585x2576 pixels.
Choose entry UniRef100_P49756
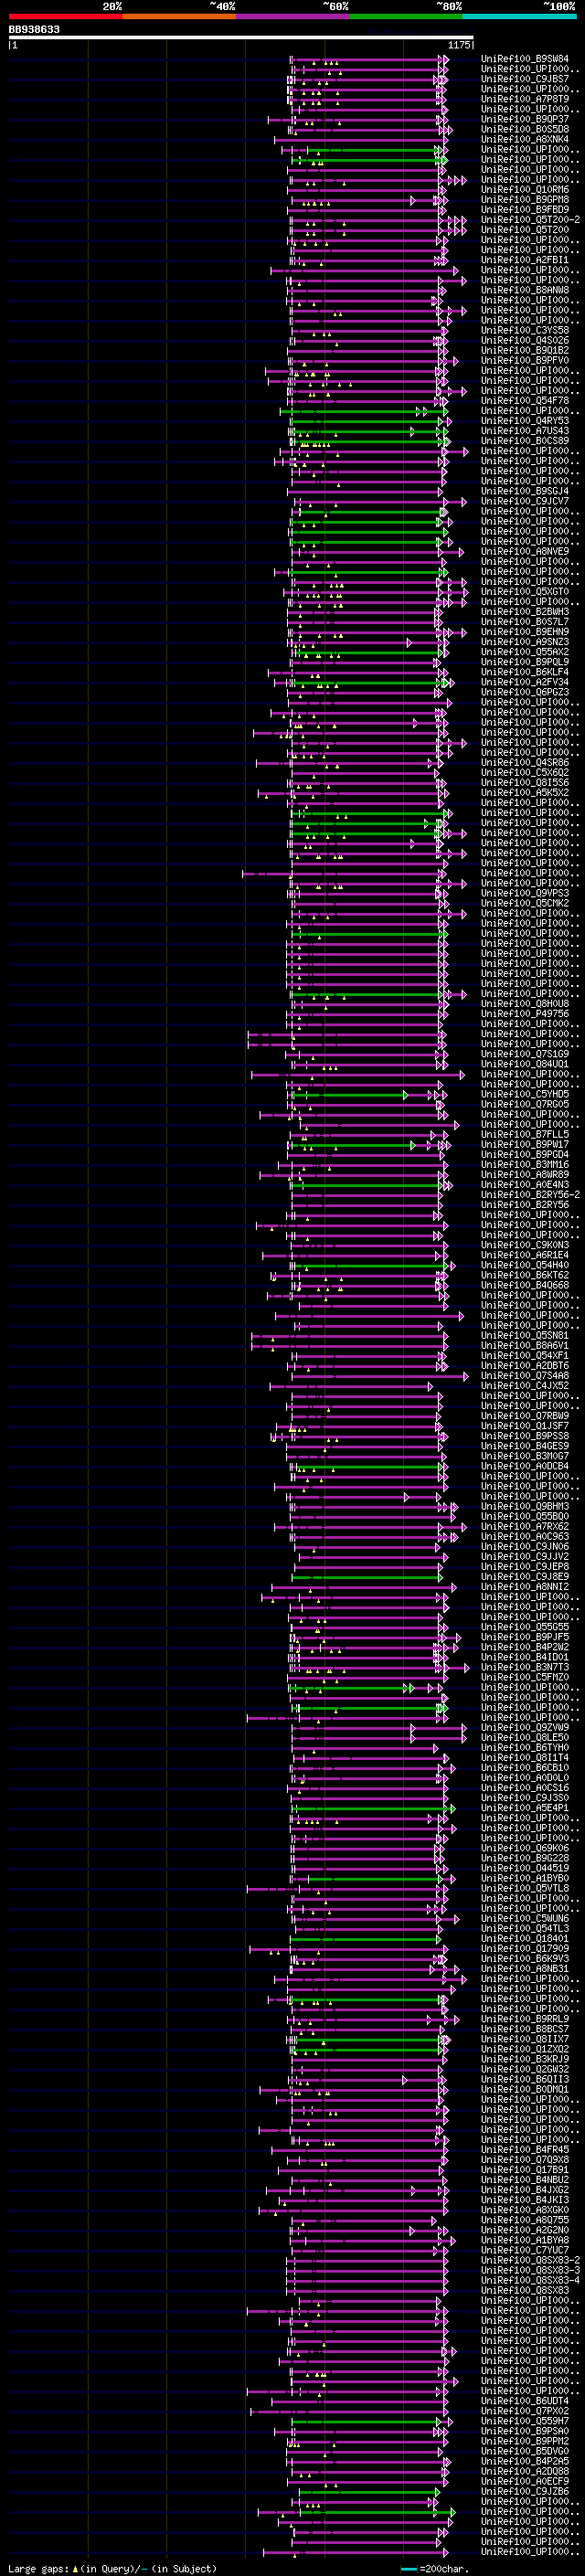coord(525,1013)
